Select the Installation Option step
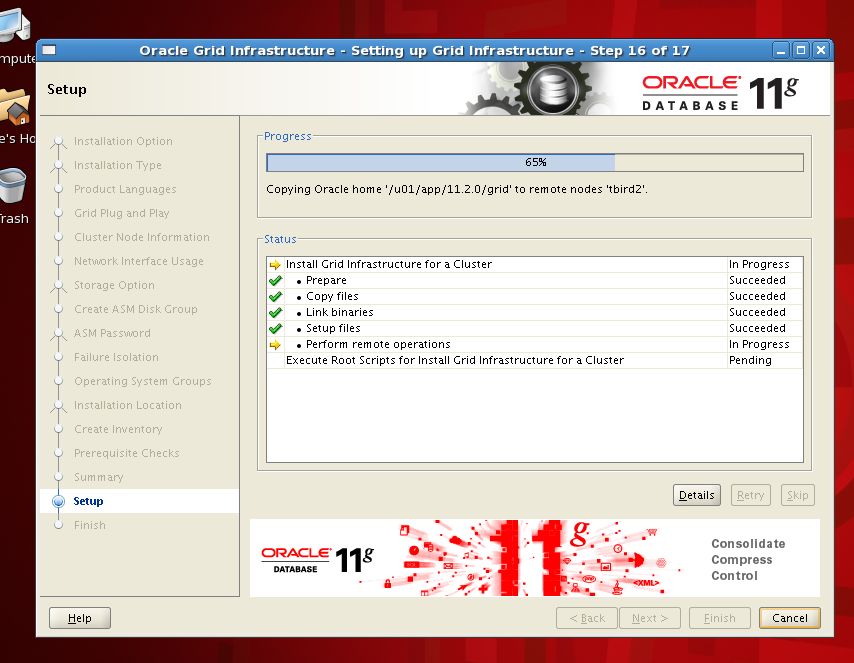The image size is (854, 663). [x=122, y=141]
